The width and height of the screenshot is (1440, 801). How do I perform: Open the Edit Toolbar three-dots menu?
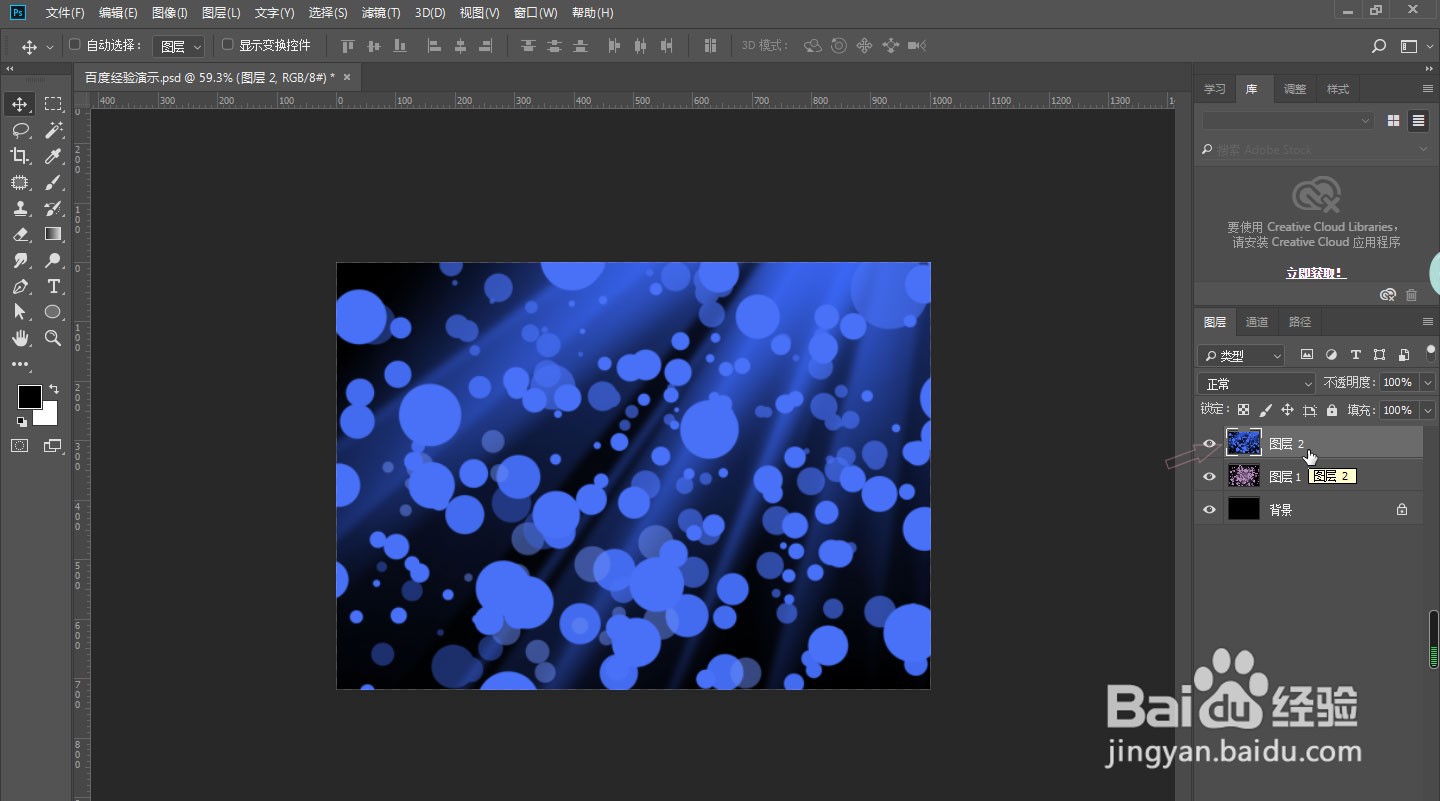(x=20, y=364)
